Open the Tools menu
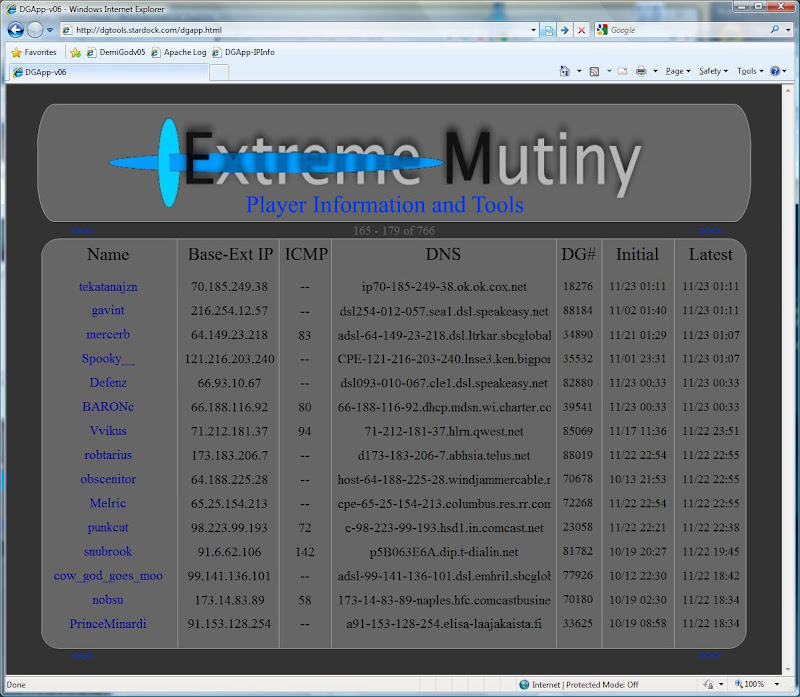 (749, 71)
